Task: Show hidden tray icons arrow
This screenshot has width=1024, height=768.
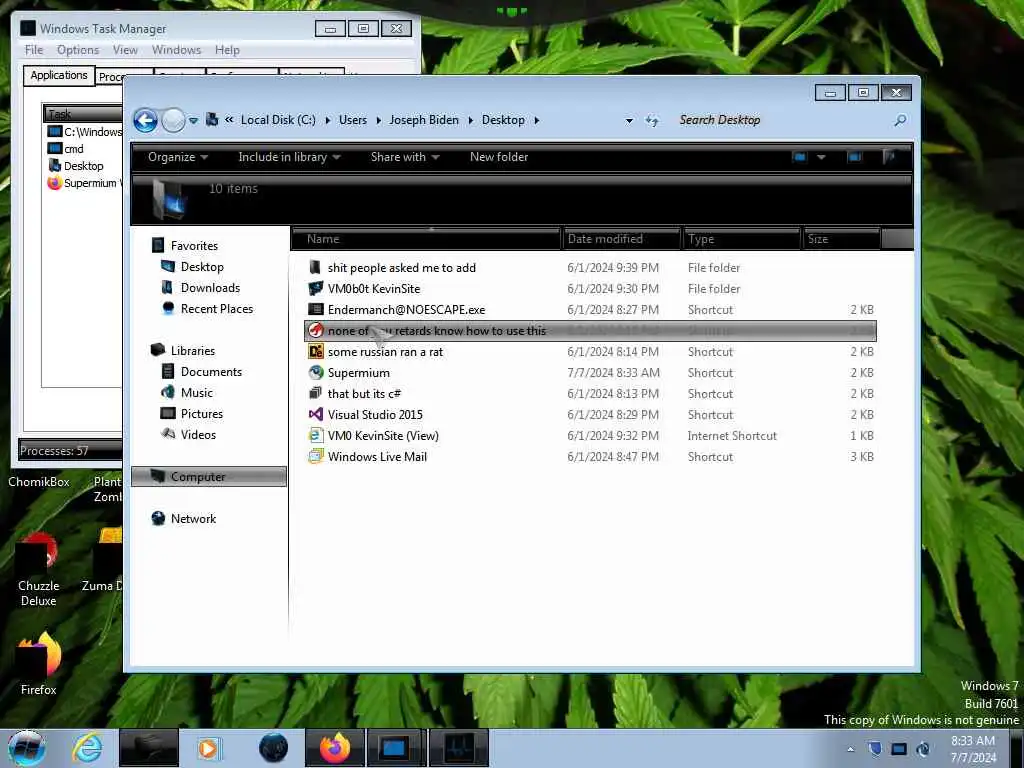Action: 850,749
